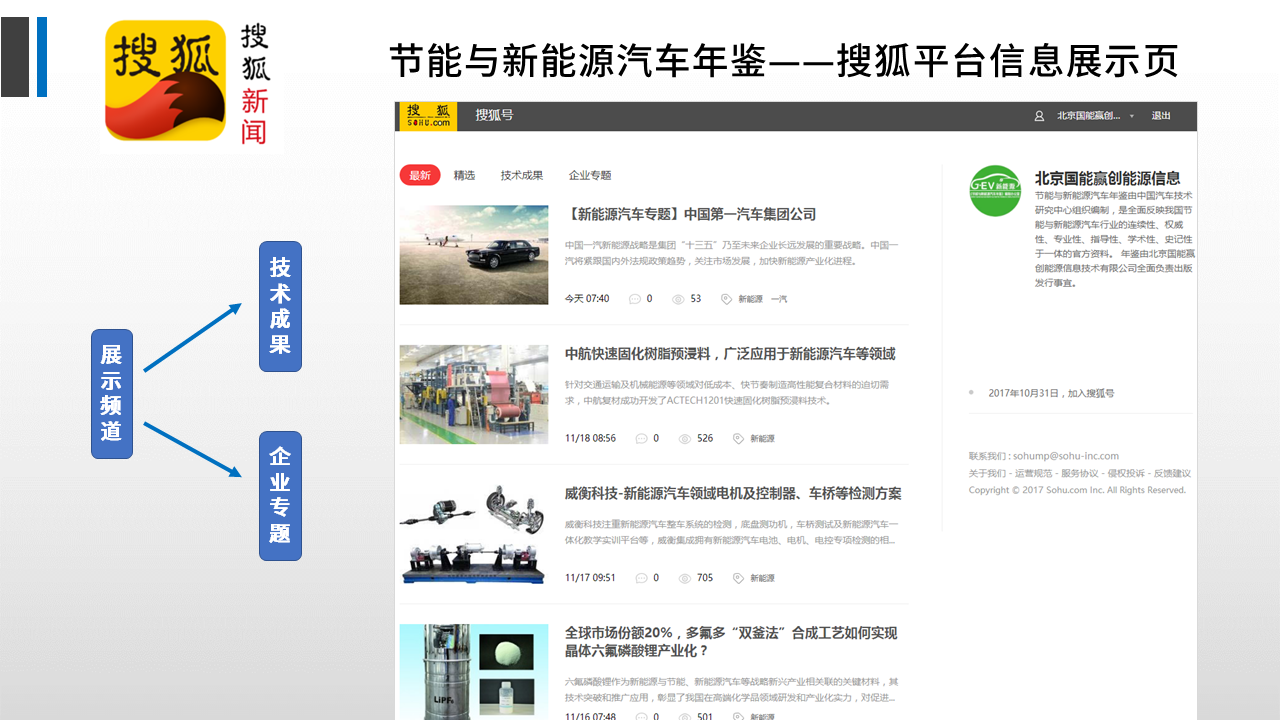
Task: Select the 技术成果 tab
Action: click(x=522, y=175)
